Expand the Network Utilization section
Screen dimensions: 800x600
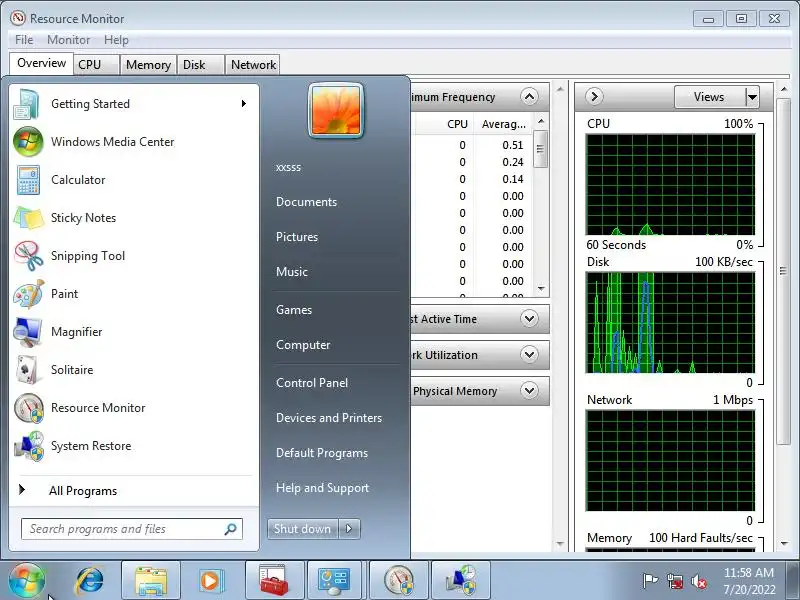click(x=529, y=355)
